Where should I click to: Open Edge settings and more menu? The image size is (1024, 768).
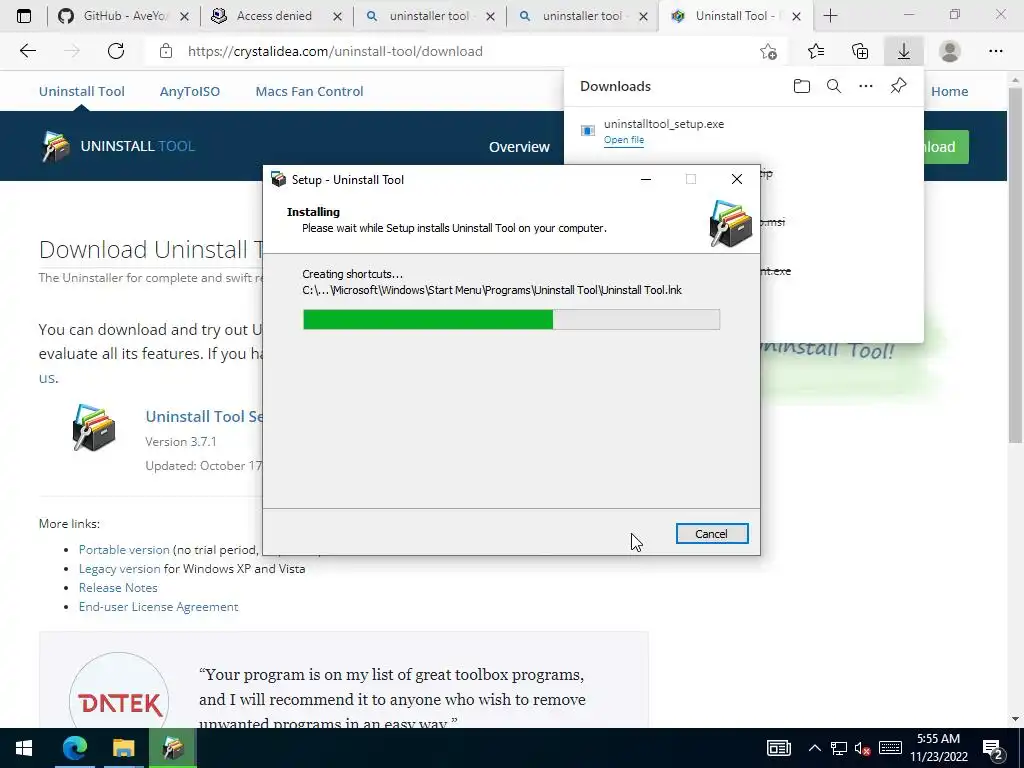(x=995, y=51)
